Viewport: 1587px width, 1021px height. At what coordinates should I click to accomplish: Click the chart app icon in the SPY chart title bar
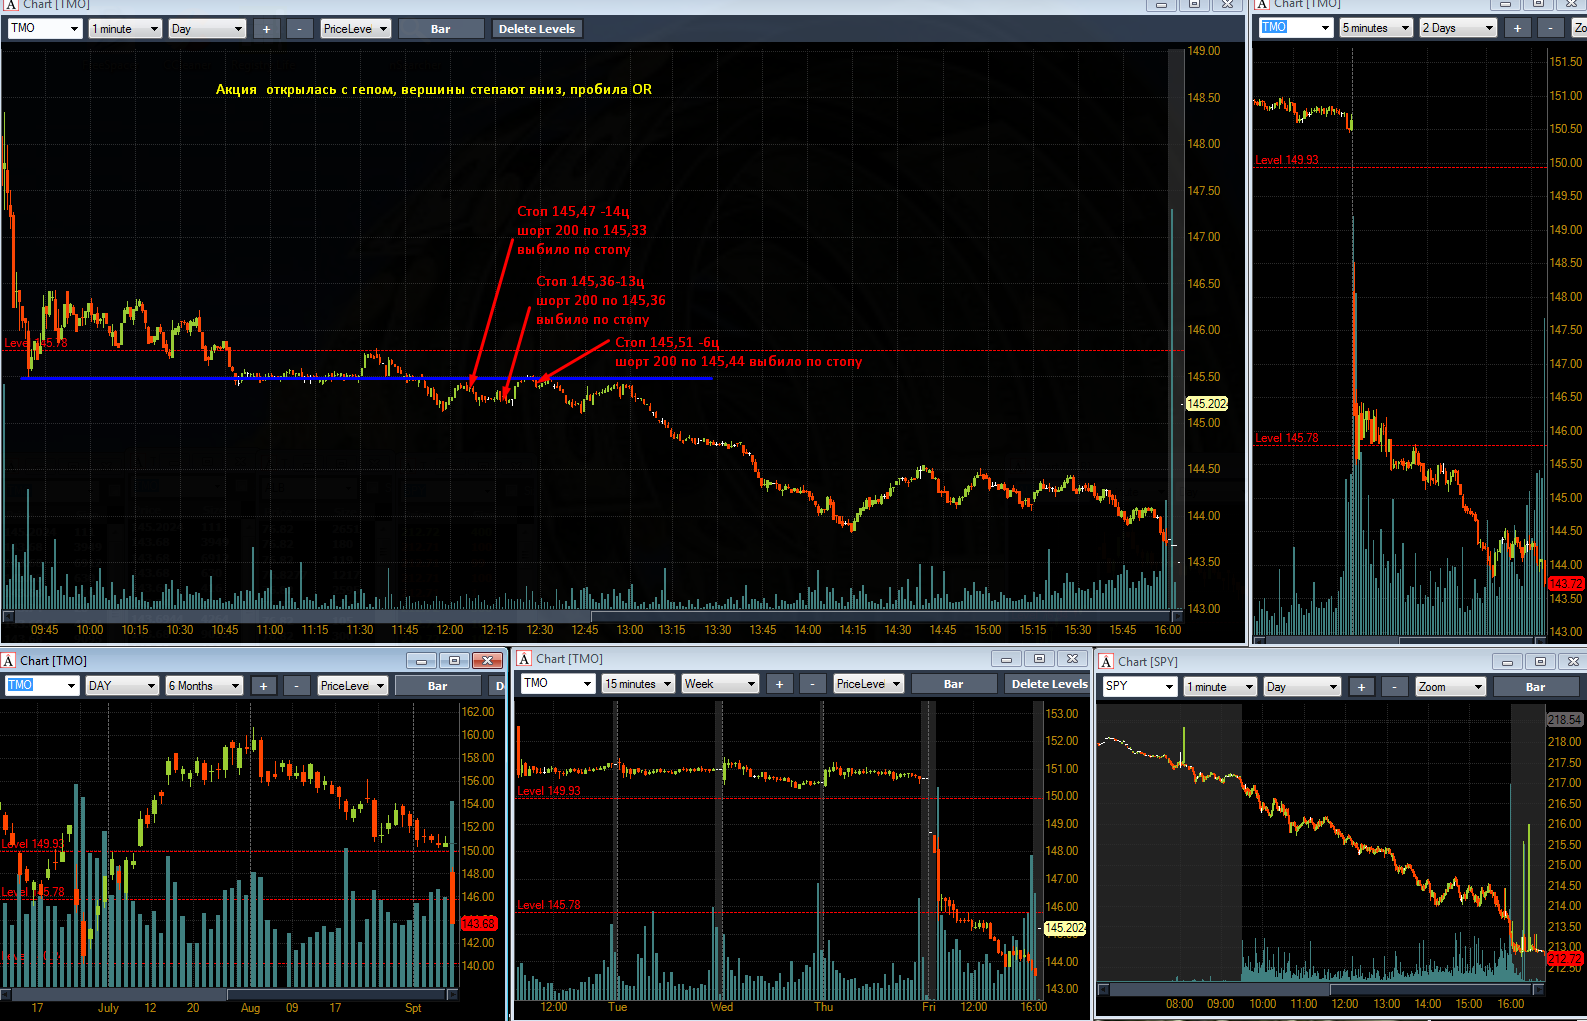pos(1106,661)
